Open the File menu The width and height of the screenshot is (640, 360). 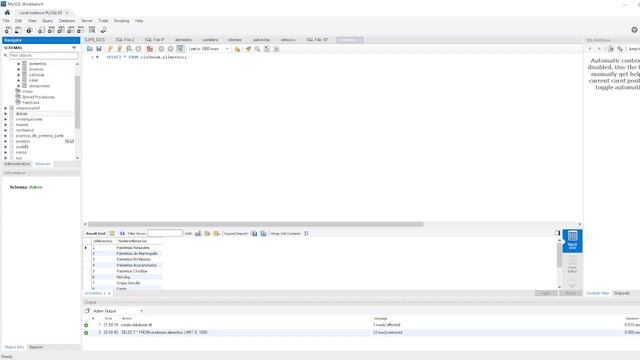coord(6,20)
